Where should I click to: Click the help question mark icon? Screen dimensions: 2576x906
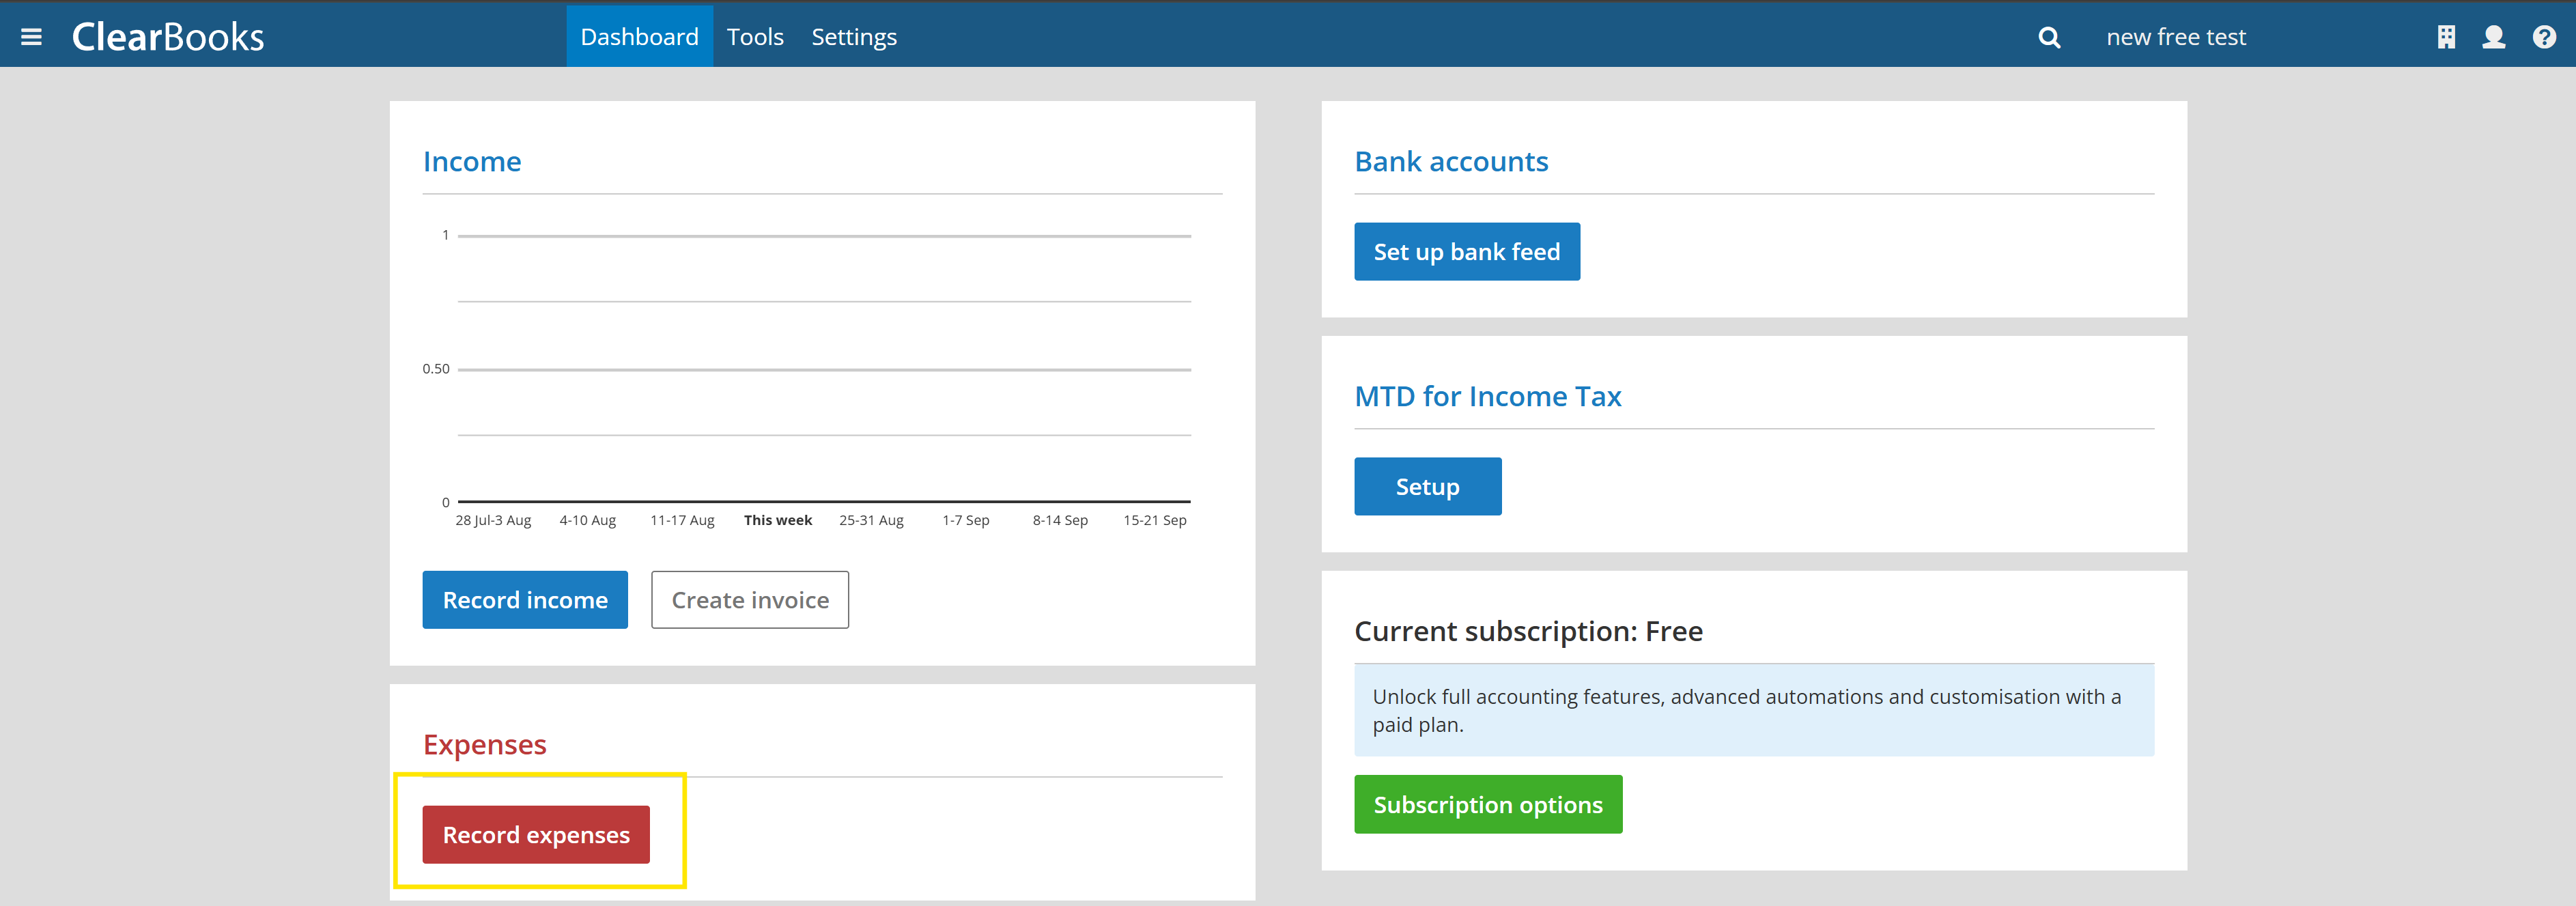pos(2544,37)
